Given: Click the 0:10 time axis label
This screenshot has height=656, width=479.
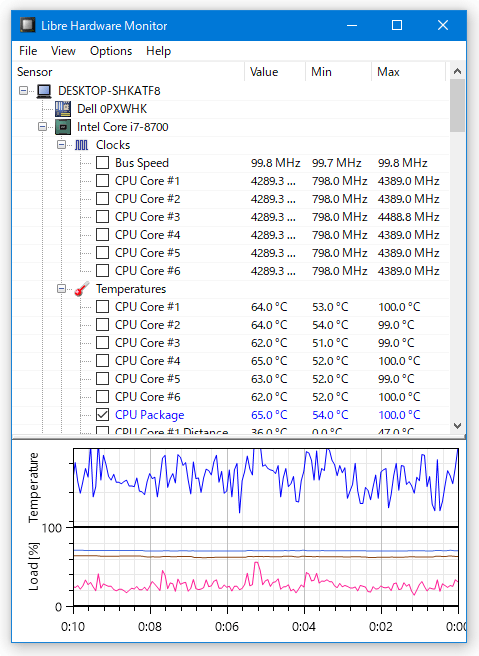Looking at the screenshot, I should 73,627.
